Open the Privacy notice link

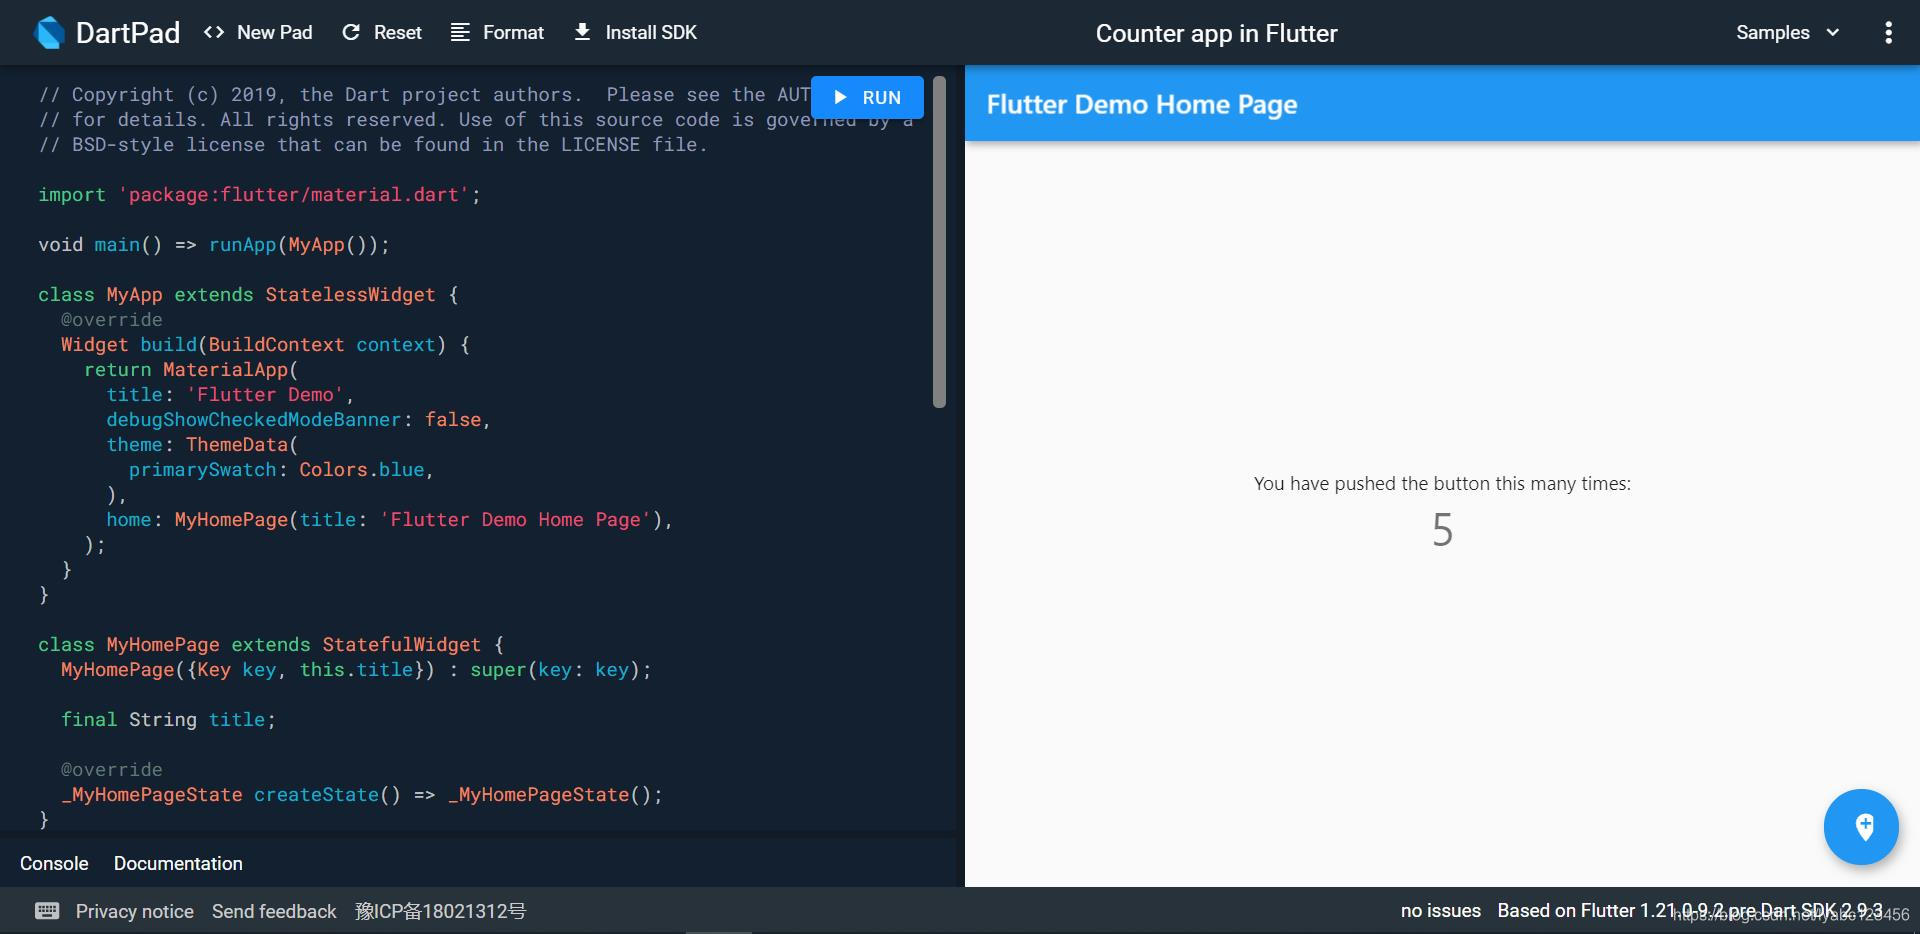tap(135, 911)
